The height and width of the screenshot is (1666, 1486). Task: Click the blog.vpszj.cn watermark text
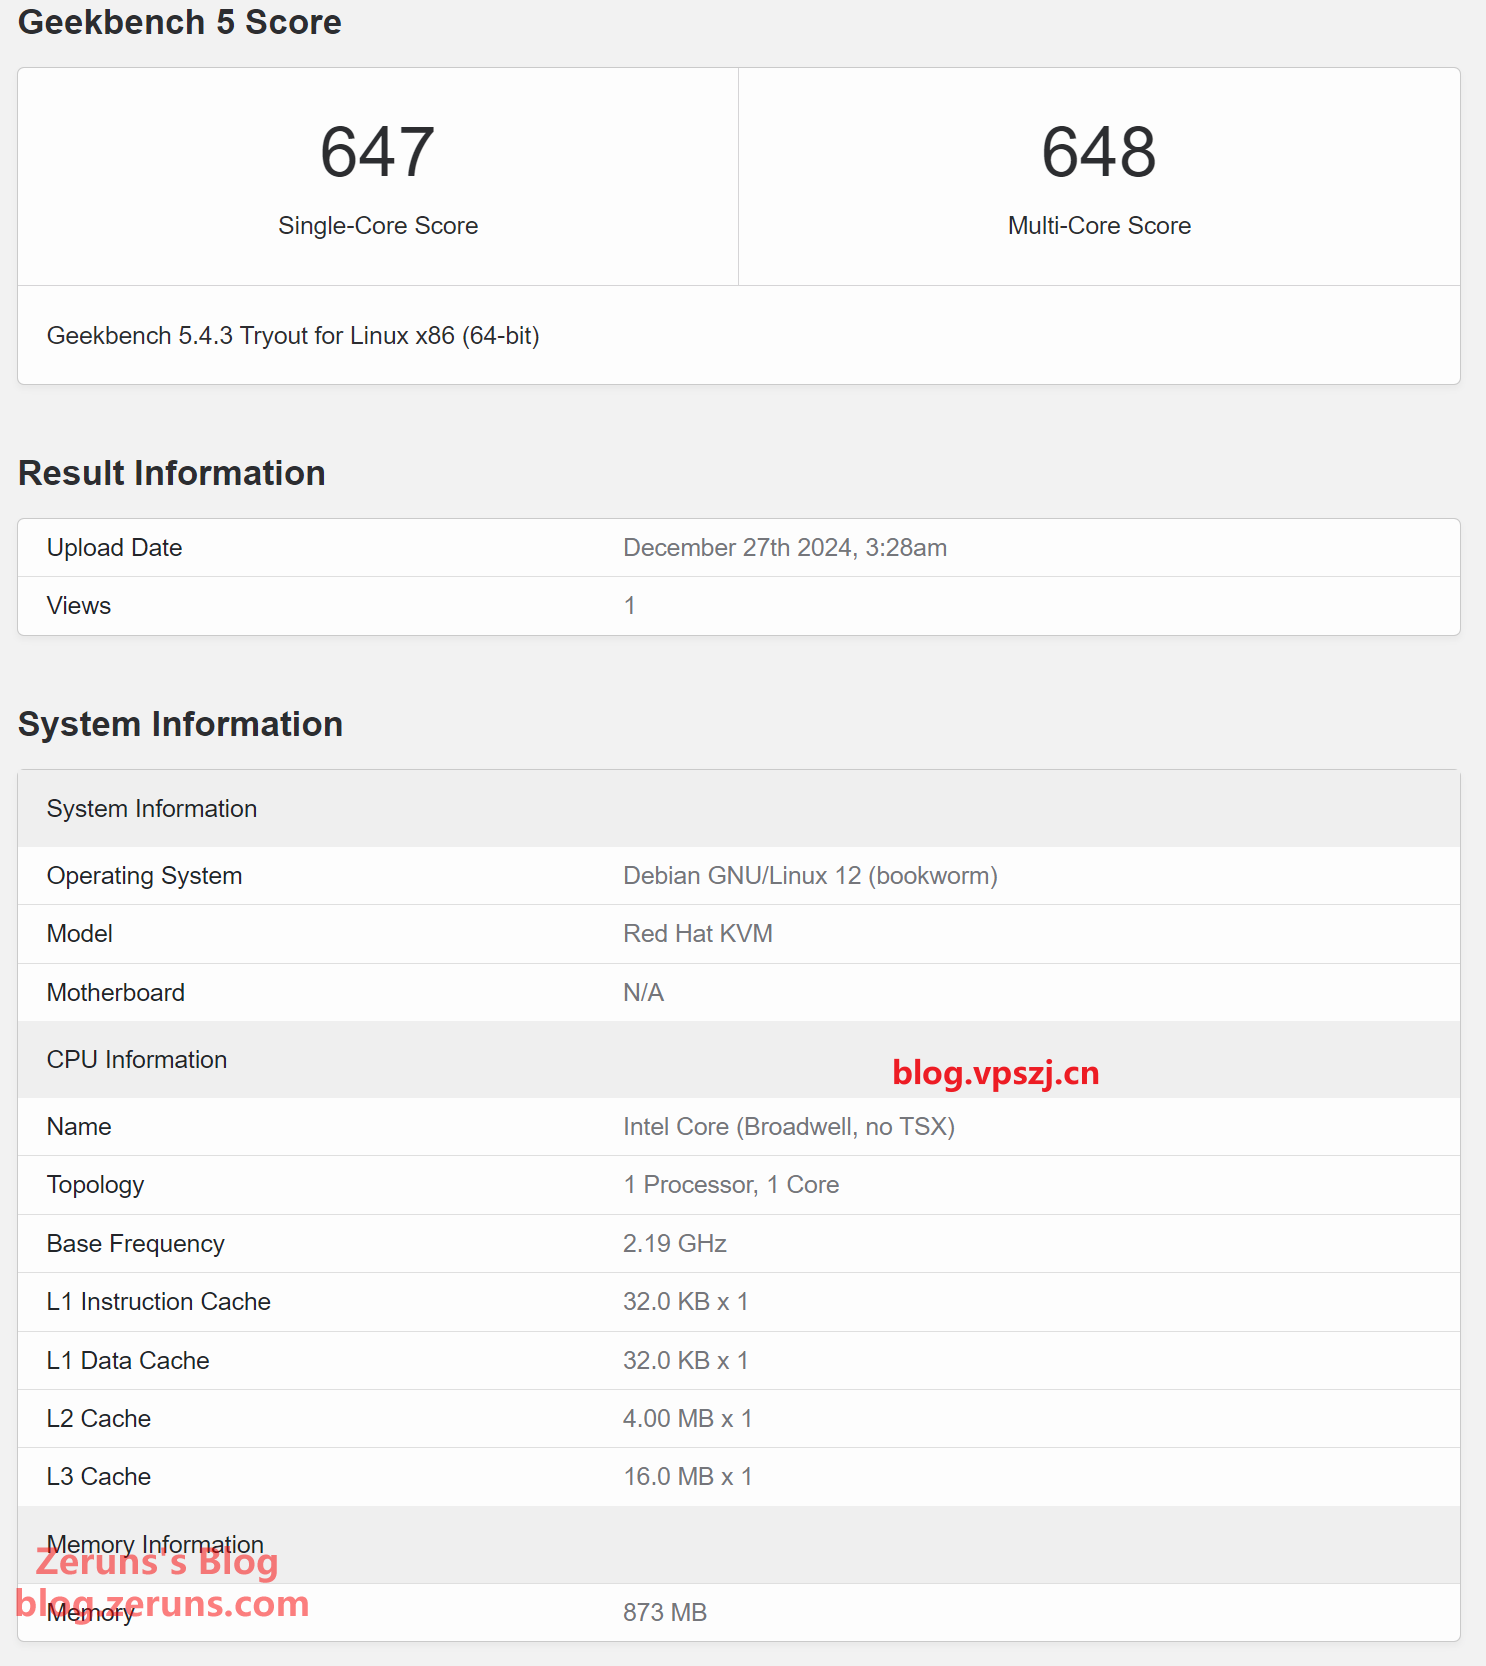point(995,1073)
